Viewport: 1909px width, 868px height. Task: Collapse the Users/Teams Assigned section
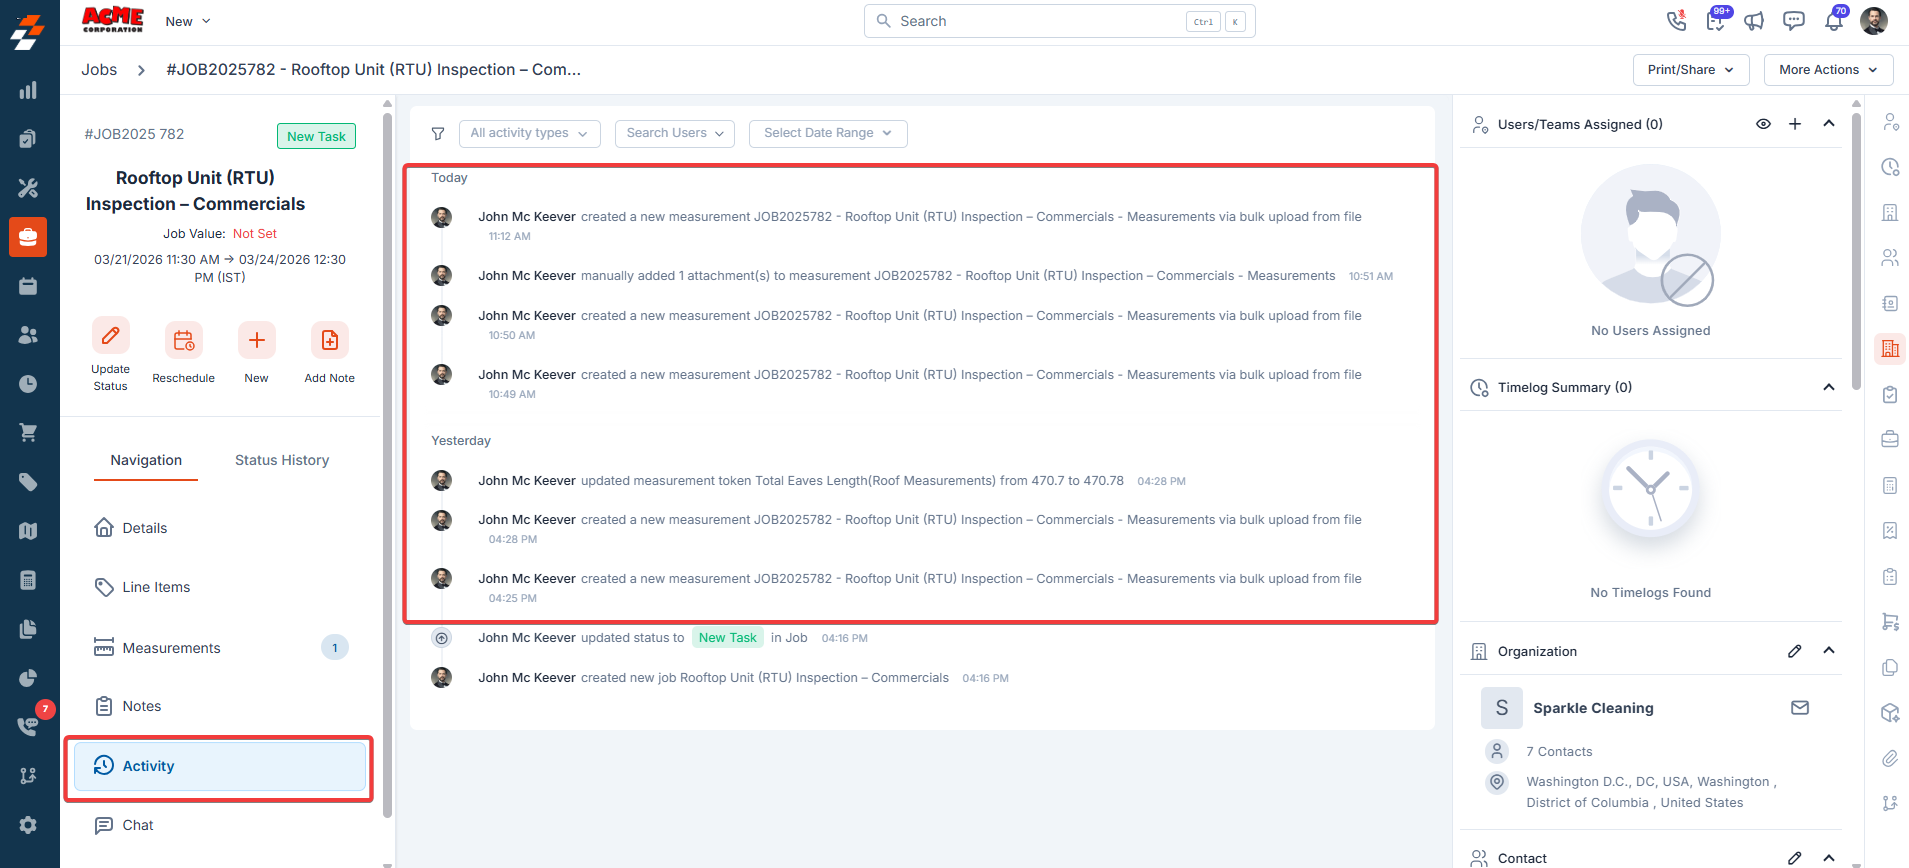(1829, 124)
